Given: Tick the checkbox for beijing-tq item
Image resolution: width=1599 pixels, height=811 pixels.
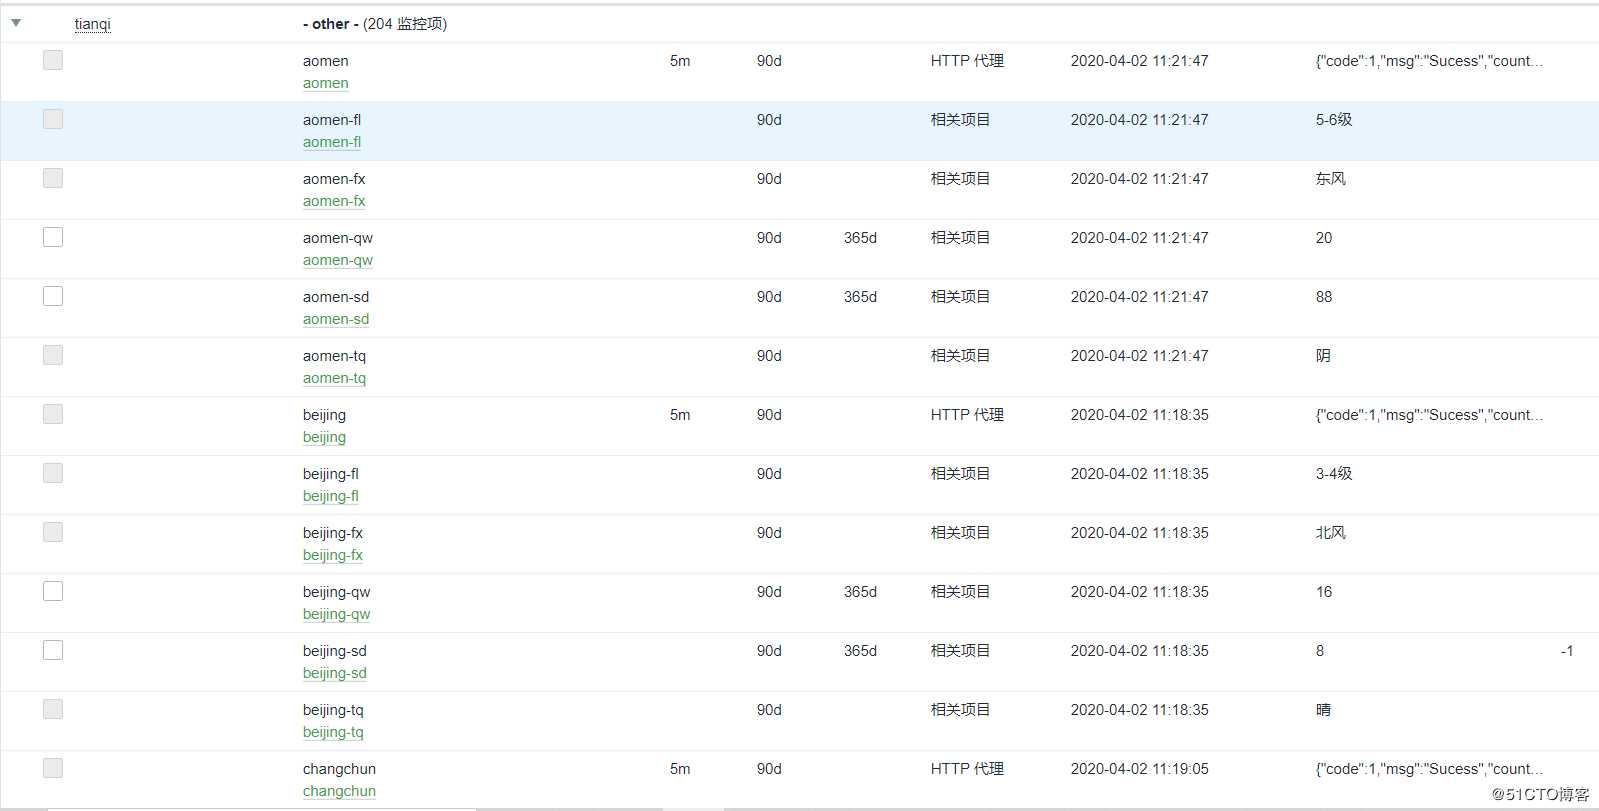Looking at the screenshot, I should coord(53,709).
